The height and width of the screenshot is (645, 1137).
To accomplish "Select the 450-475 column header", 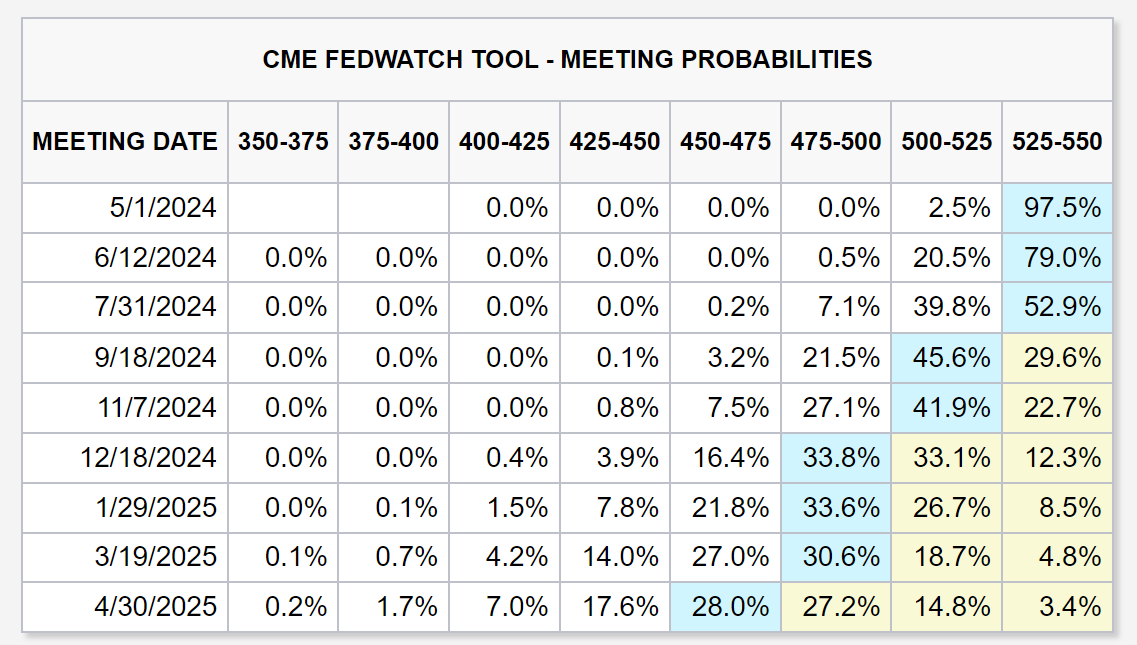I will pos(725,142).
